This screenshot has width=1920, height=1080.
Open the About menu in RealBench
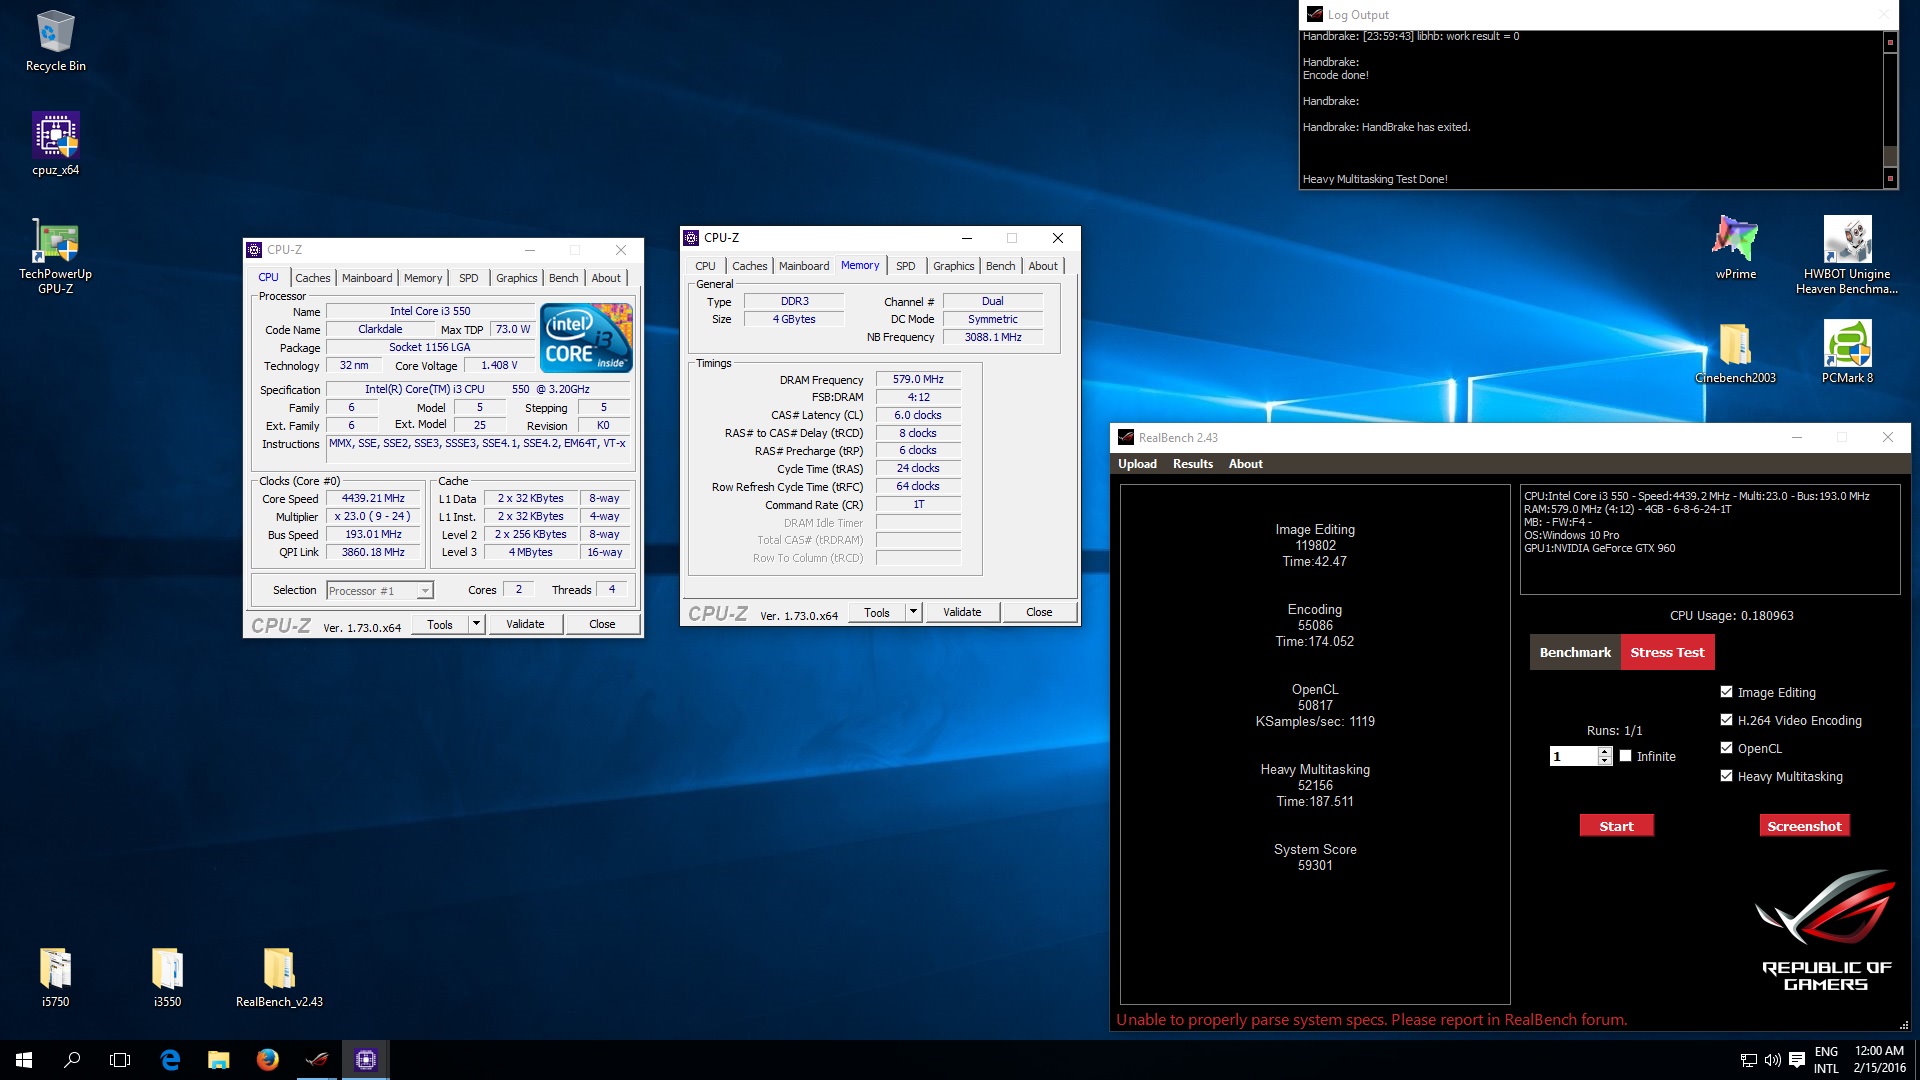[1245, 464]
